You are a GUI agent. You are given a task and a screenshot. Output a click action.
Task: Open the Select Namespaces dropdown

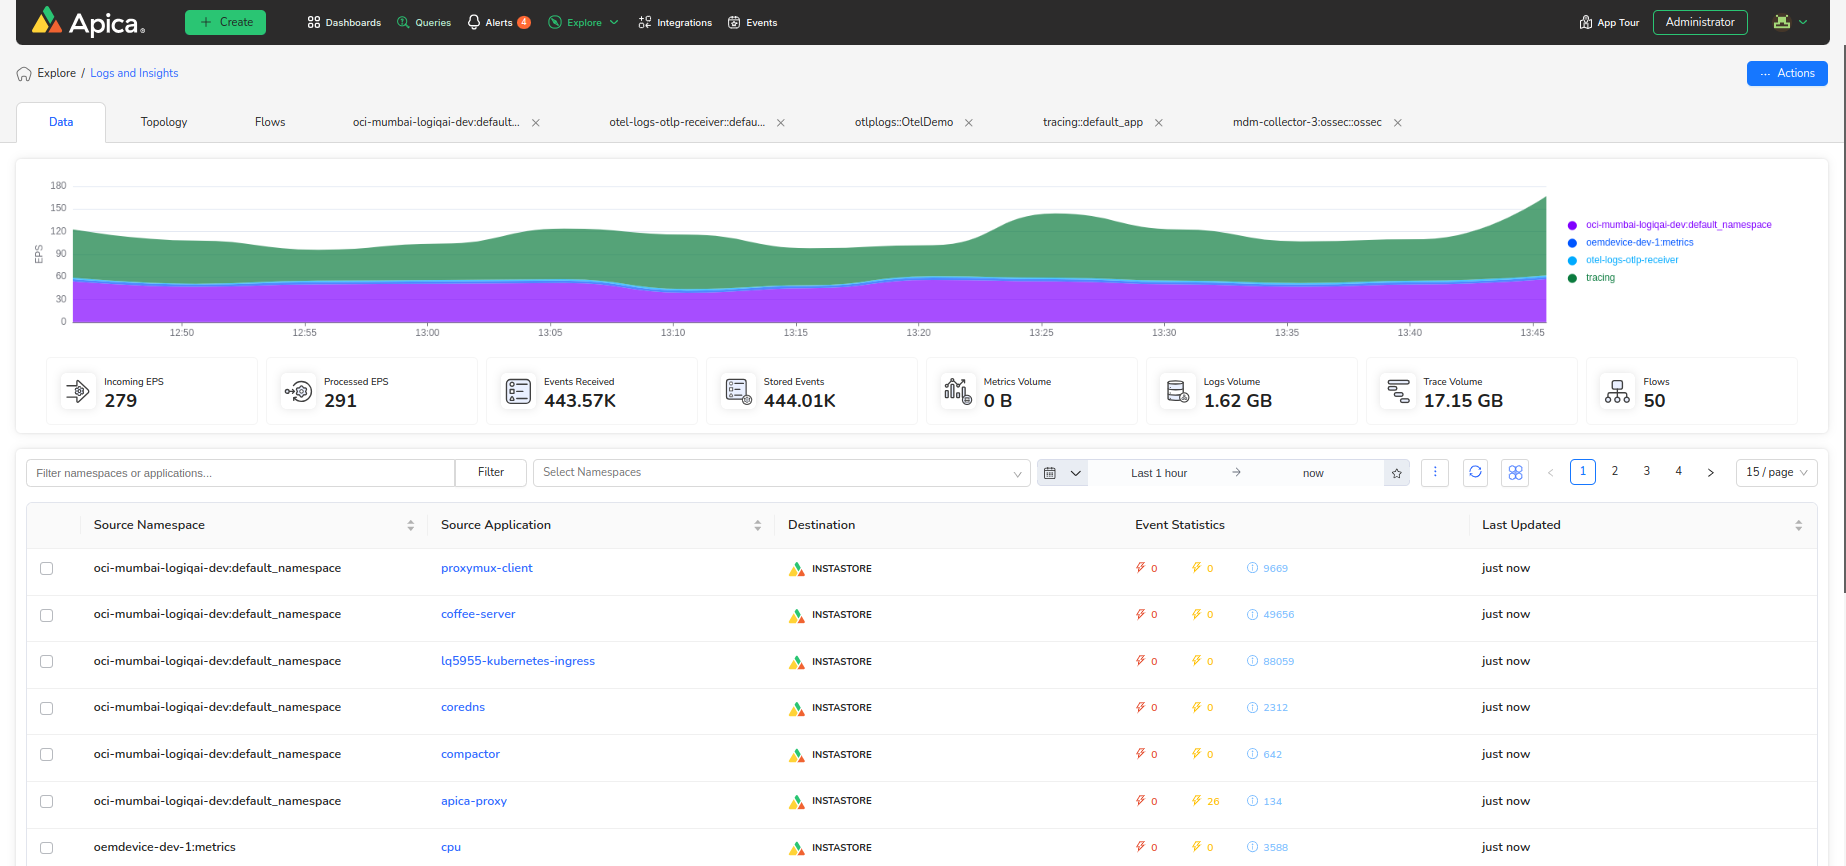[x=781, y=473]
